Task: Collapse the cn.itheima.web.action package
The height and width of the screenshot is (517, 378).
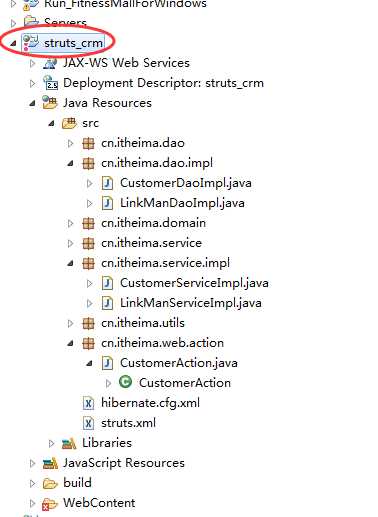Action: pos(70,343)
